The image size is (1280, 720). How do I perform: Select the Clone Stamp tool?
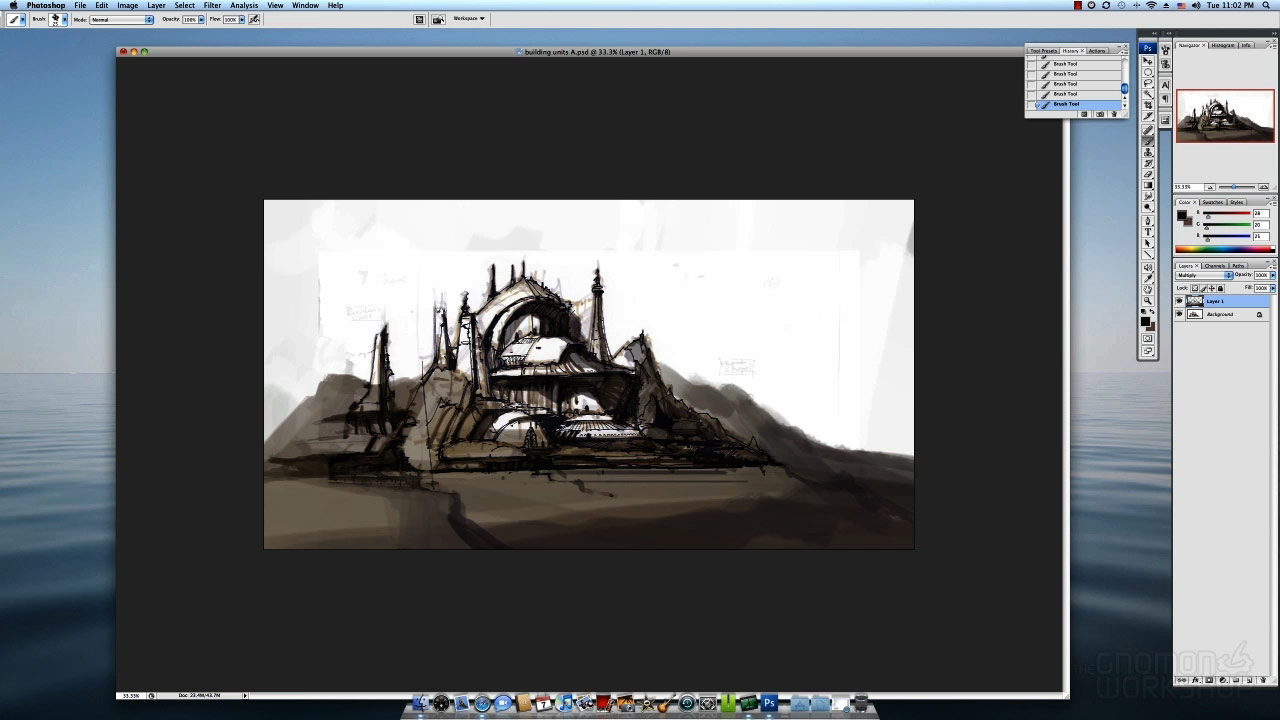point(1148,152)
